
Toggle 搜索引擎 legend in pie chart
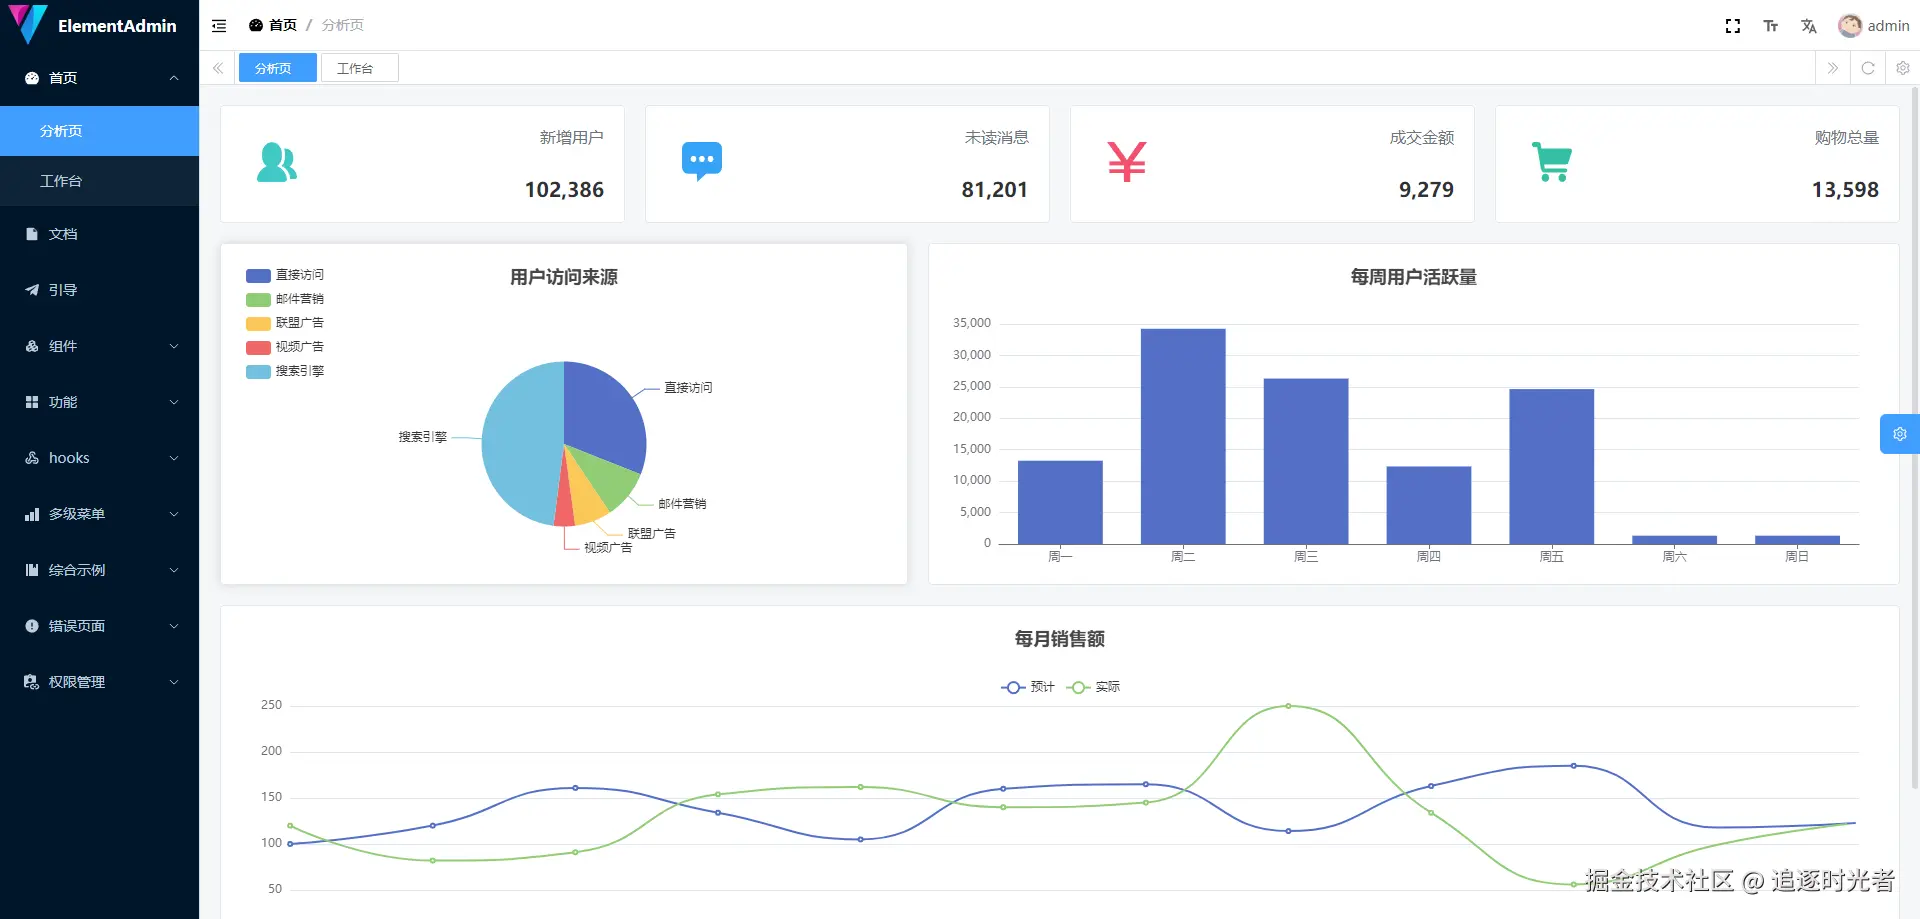click(x=285, y=371)
